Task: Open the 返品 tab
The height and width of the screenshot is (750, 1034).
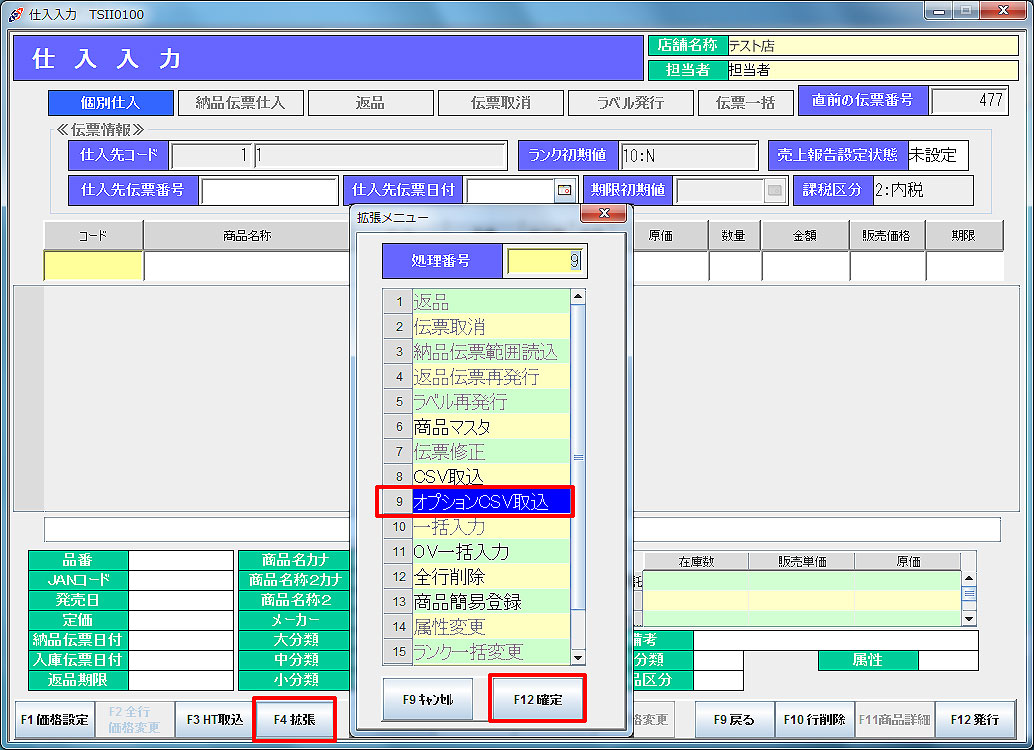Action: coord(370,103)
